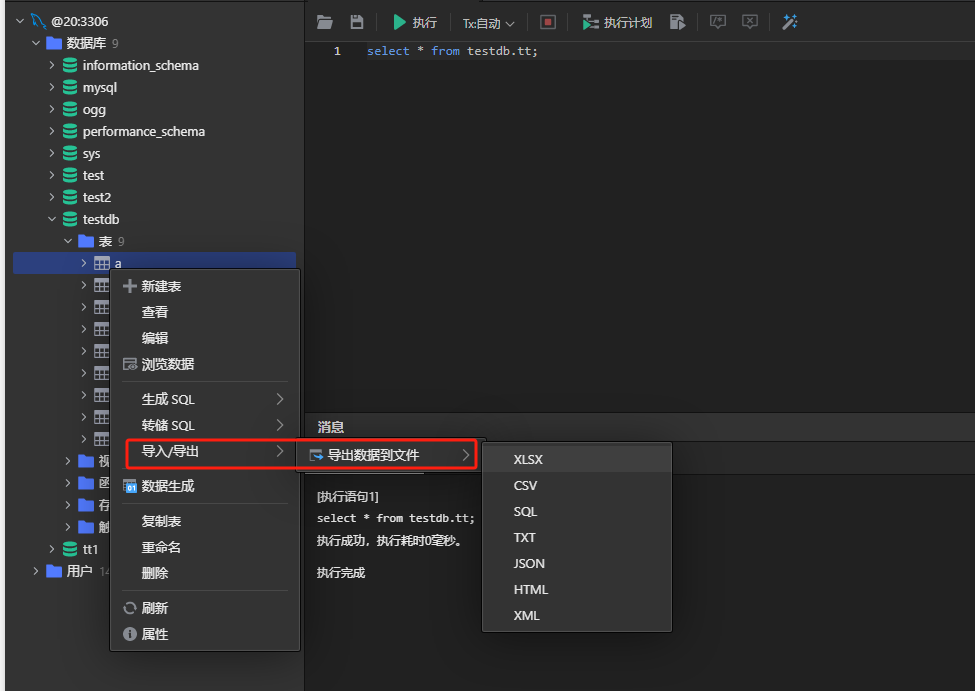Collapse the 数据库 folder
Screen dimensions: 975x691
click(36, 43)
